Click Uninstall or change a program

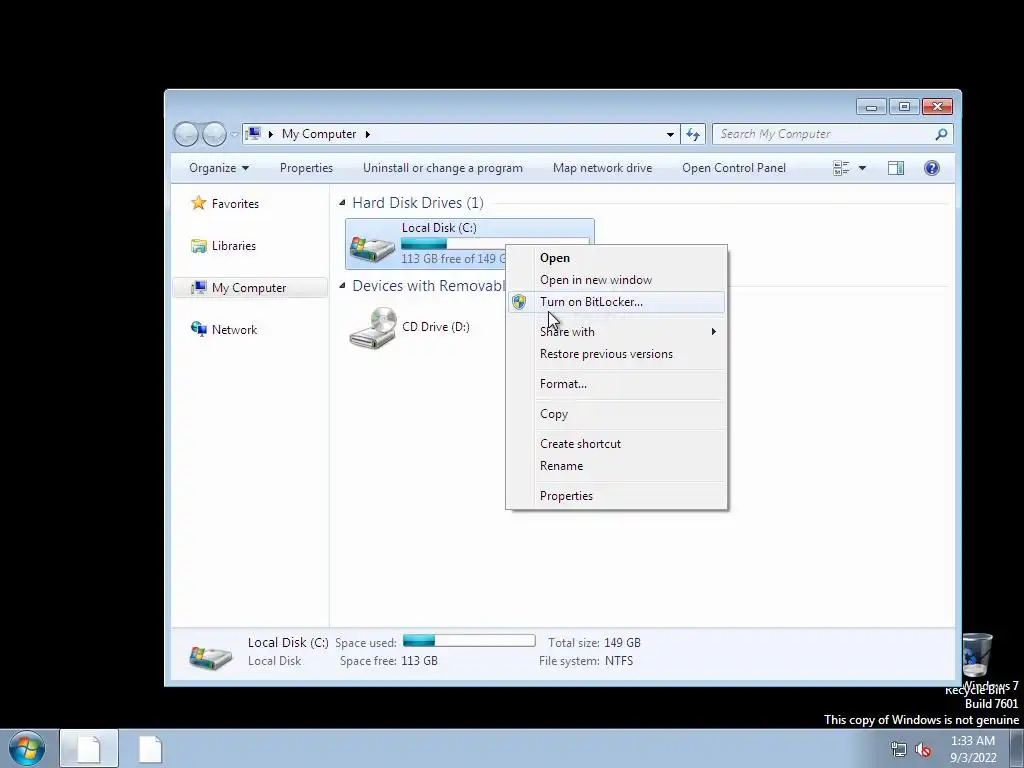(x=443, y=168)
